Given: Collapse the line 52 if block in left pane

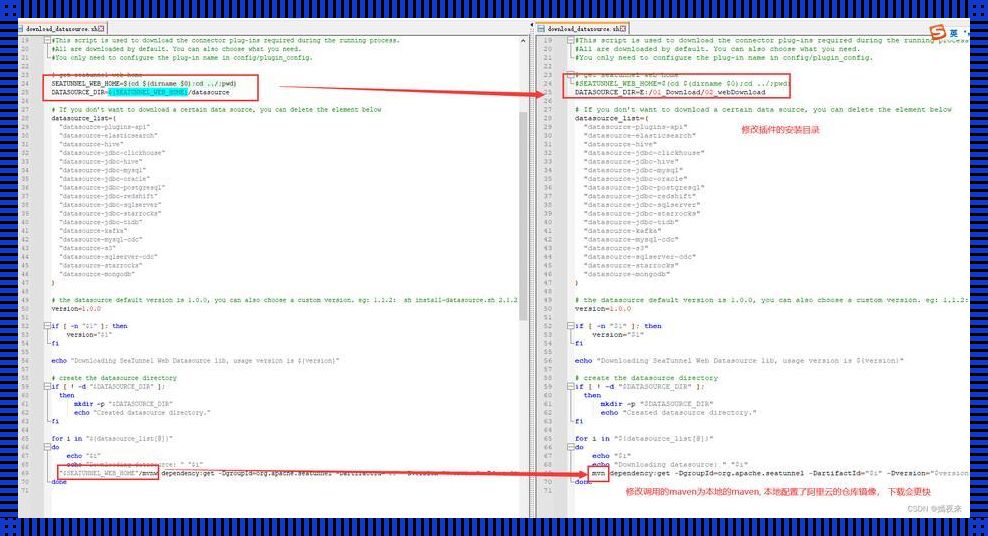Looking at the screenshot, I should (x=47, y=326).
